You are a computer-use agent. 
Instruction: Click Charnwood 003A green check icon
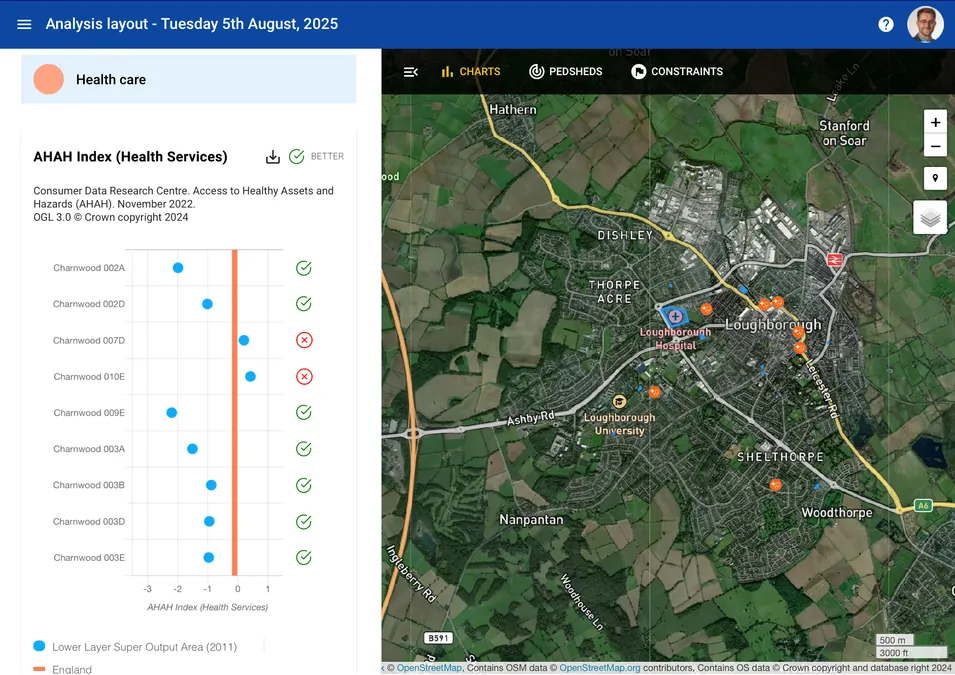click(304, 449)
